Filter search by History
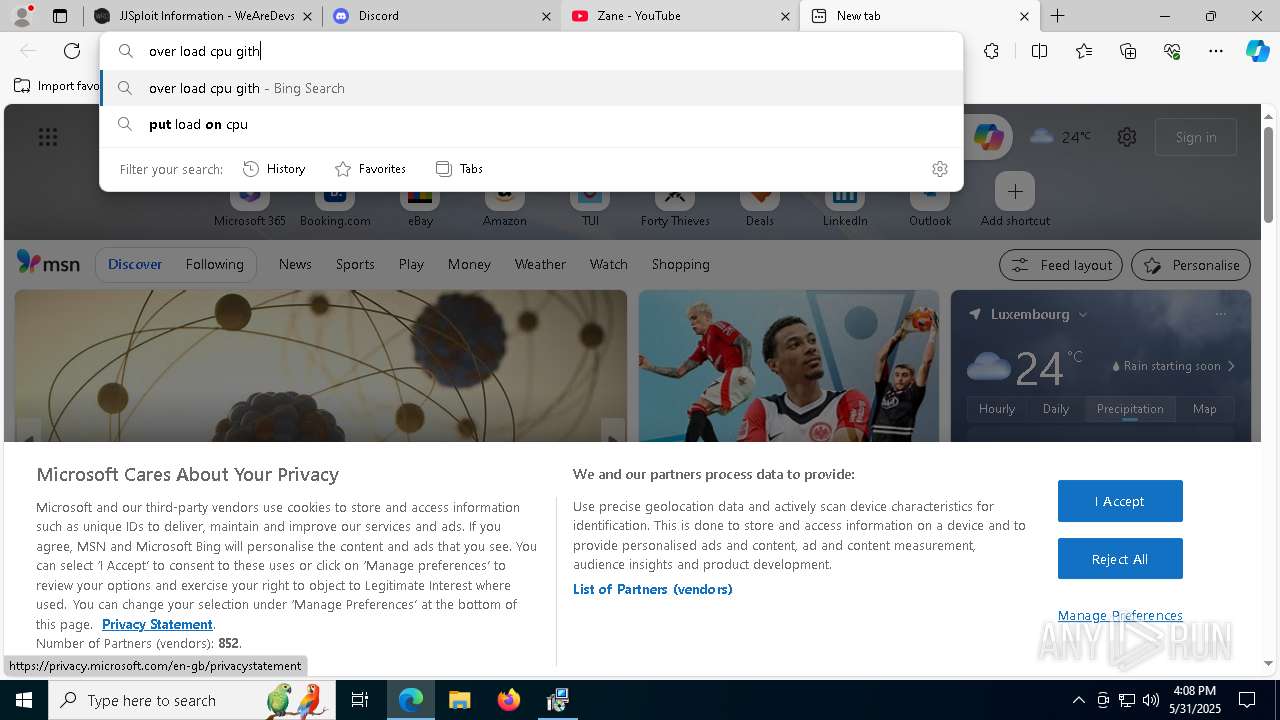1280x720 pixels. pos(274,169)
